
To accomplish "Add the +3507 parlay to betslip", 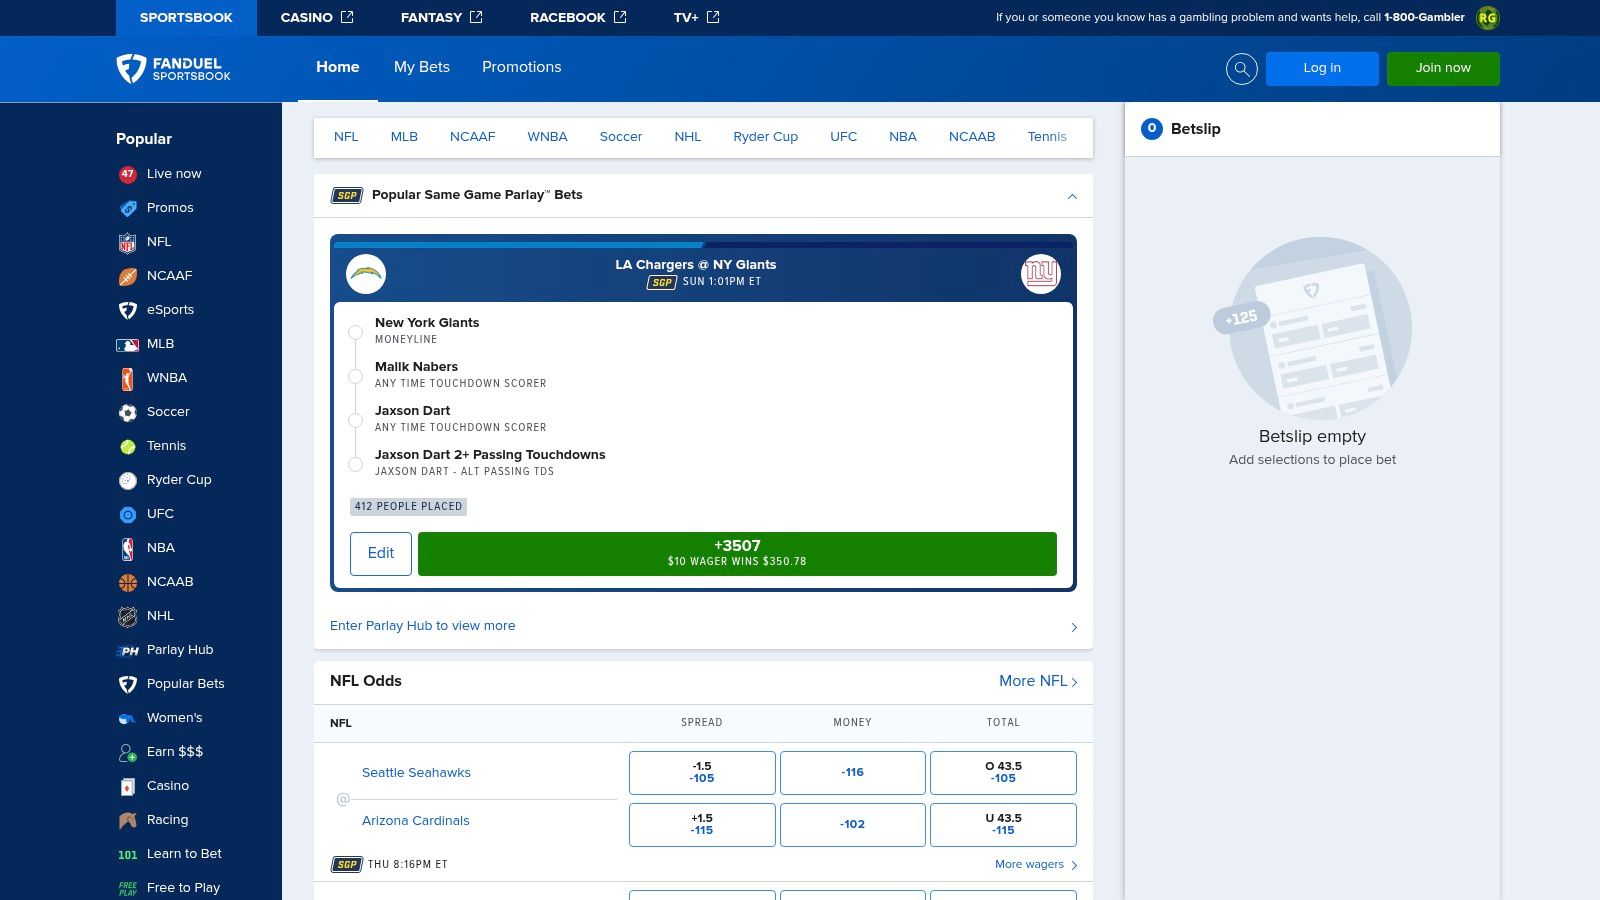I will click(x=737, y=553).
